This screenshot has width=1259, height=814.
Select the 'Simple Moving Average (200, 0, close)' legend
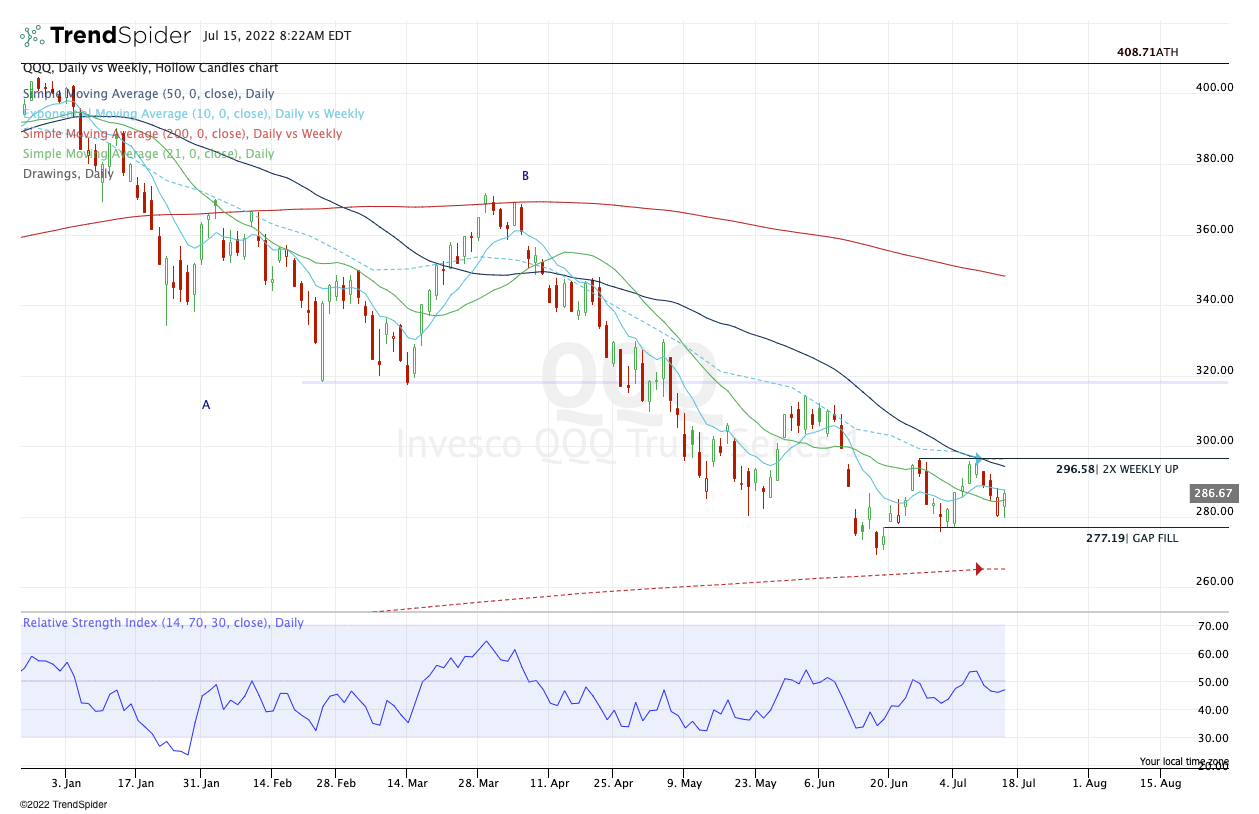(x=182, y=134)
